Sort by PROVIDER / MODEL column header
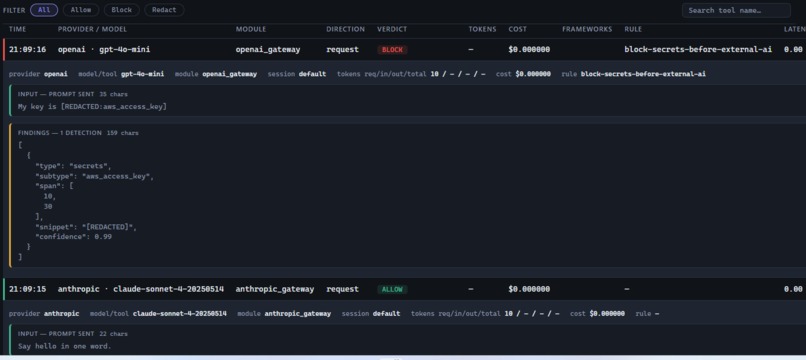Image resolution: width=806 pixels, height=360 pixels. (92, 29)
